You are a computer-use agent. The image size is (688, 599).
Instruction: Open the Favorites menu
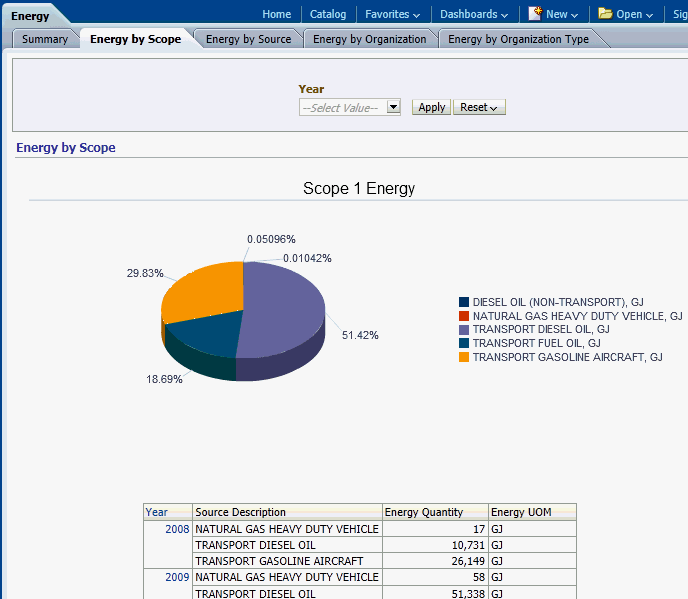pos(392,14)
